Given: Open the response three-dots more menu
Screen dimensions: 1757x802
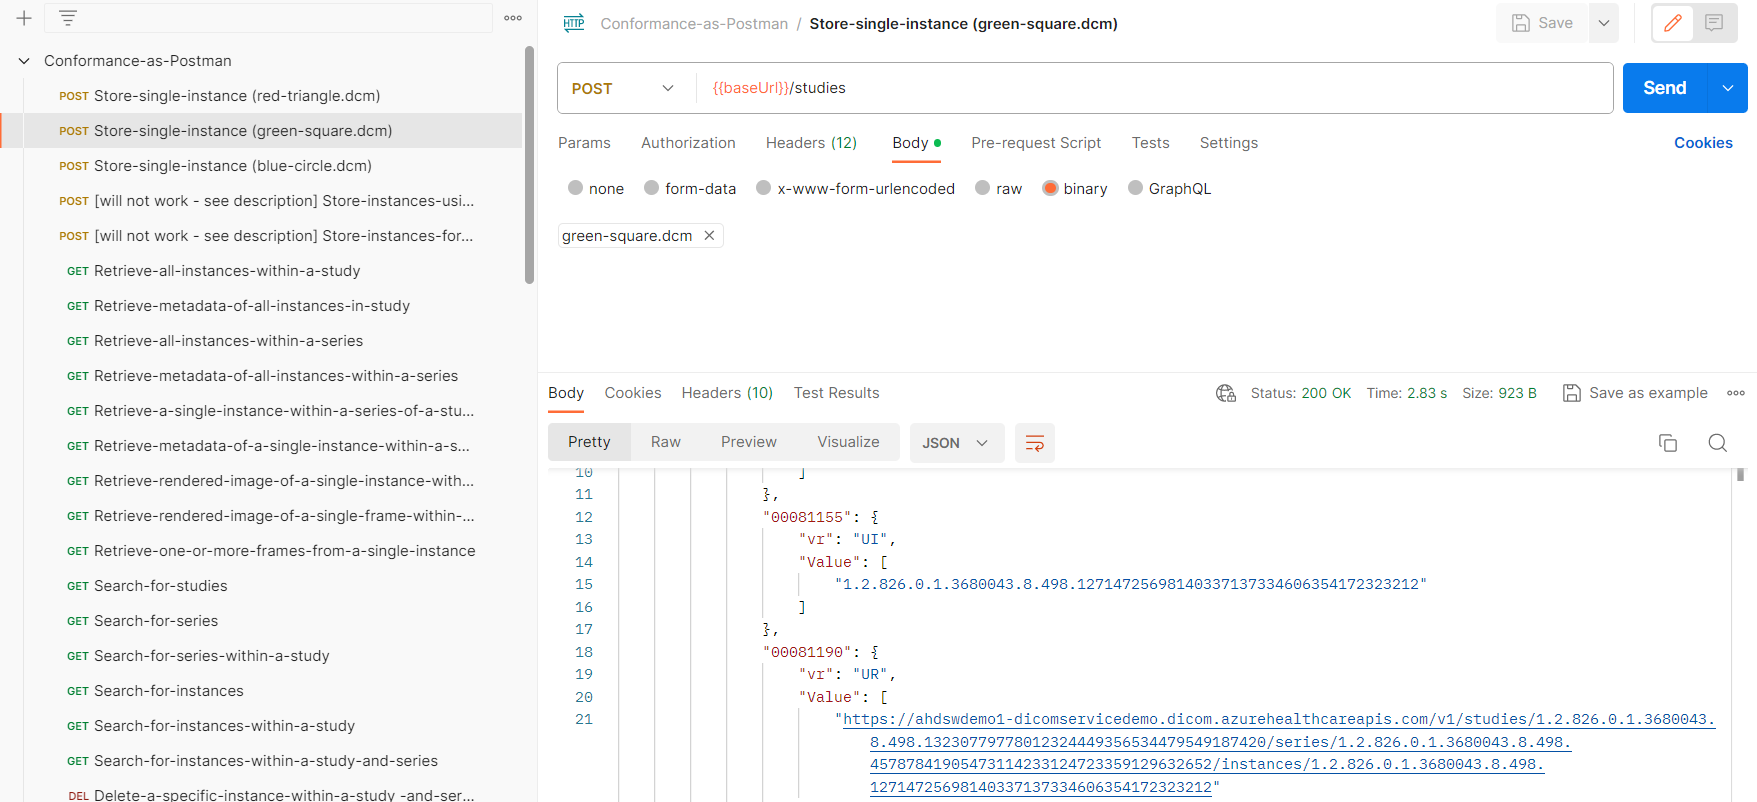Looking at the screenshot, I should click(1736, 393).
